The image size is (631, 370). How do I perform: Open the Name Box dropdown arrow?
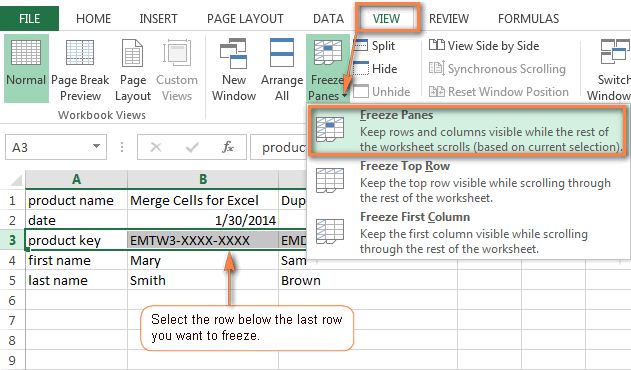coord(96,147)
